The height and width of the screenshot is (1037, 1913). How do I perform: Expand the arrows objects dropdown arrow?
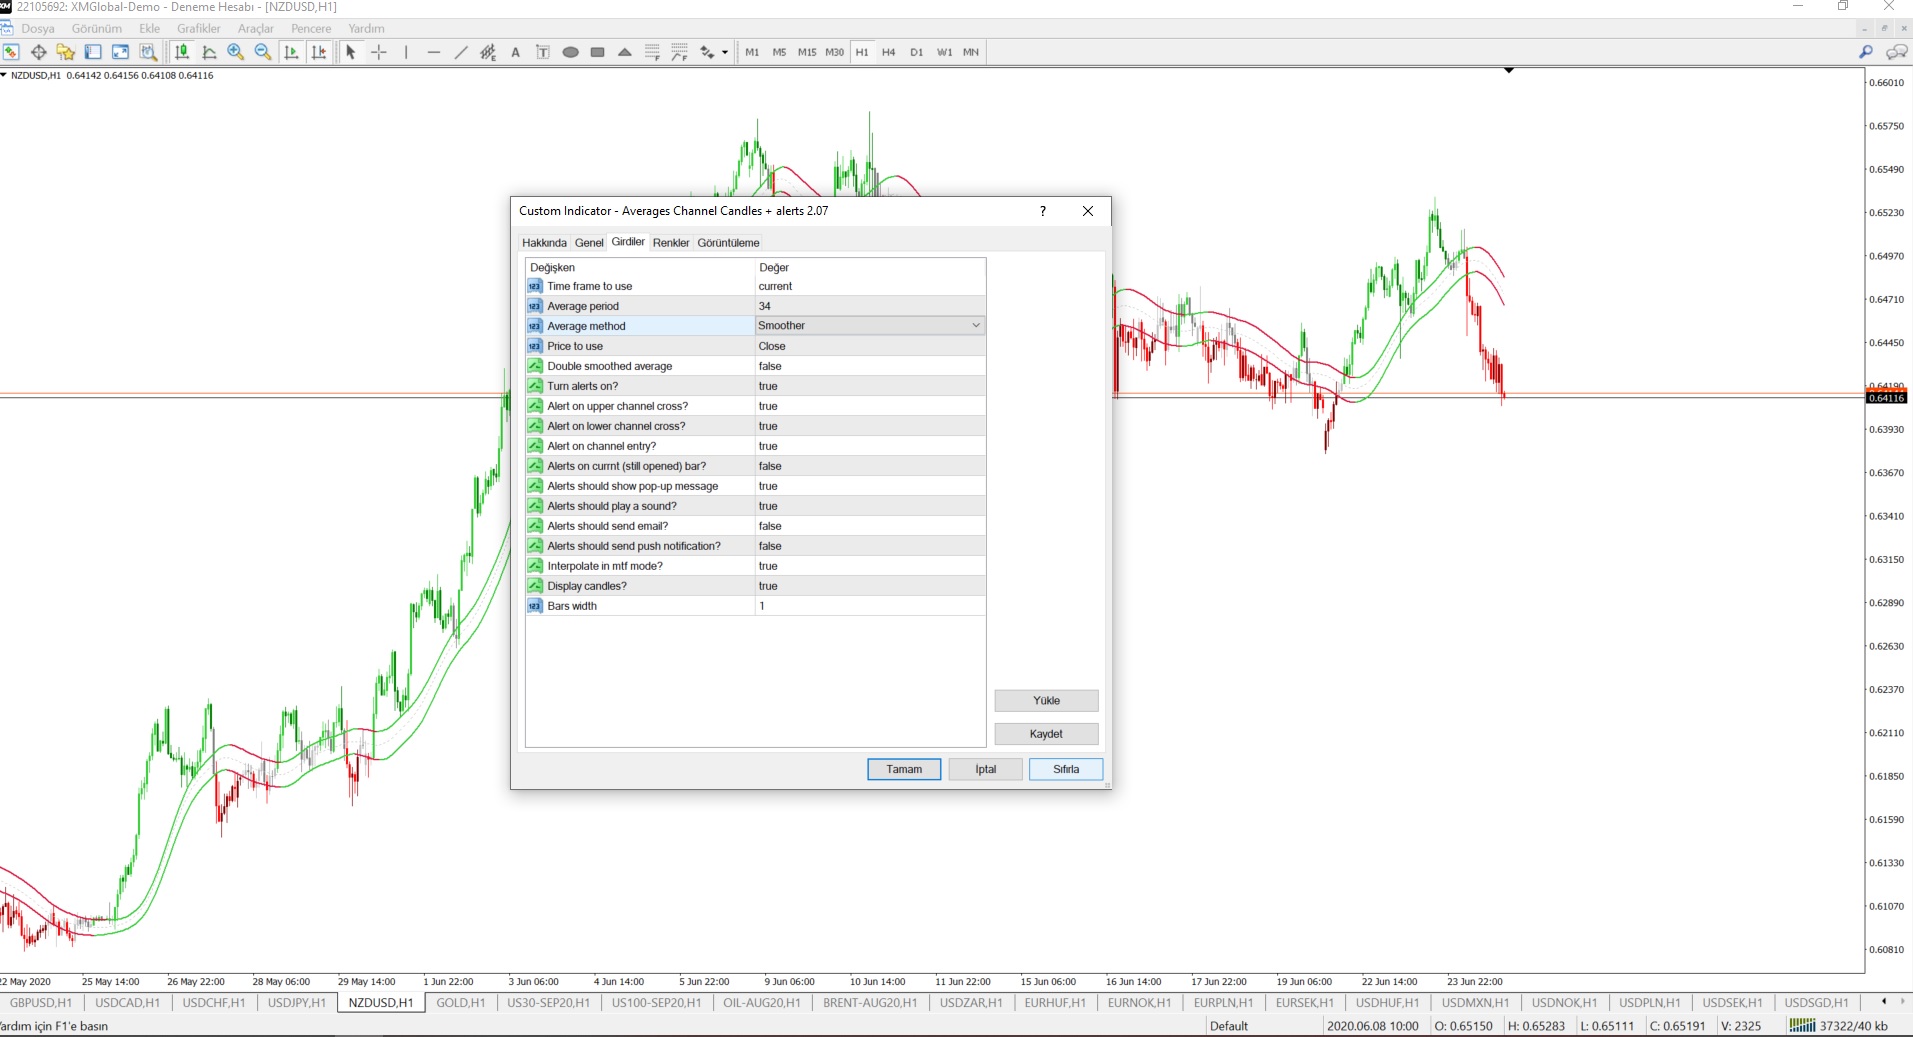tap(725, 52)
